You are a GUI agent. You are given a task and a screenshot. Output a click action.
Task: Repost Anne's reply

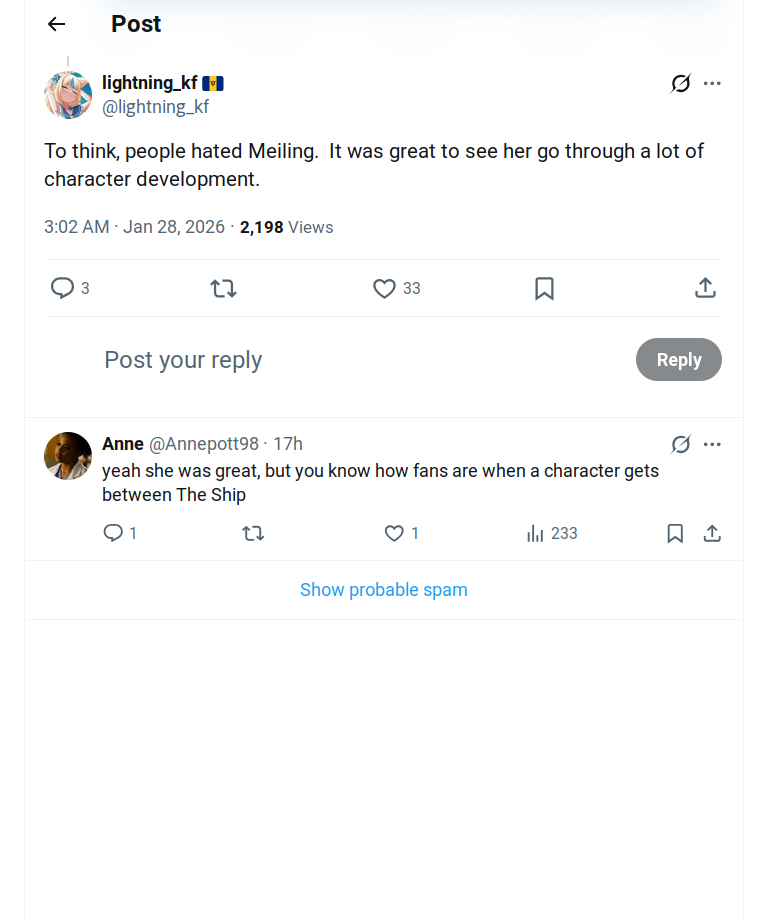(x=253, y=533)
